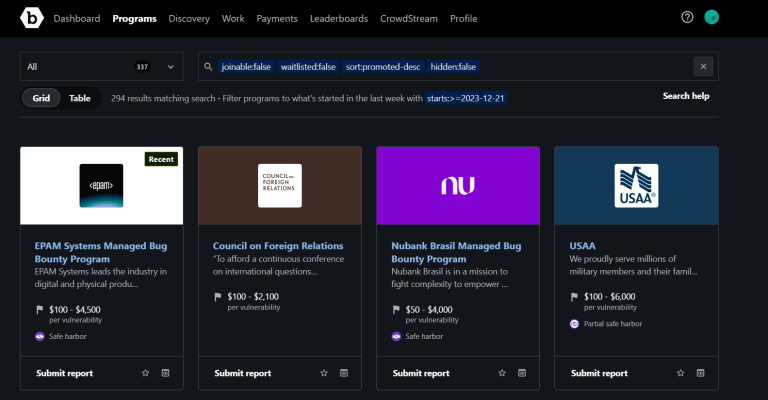Open the CrowdStream tab

409,18
